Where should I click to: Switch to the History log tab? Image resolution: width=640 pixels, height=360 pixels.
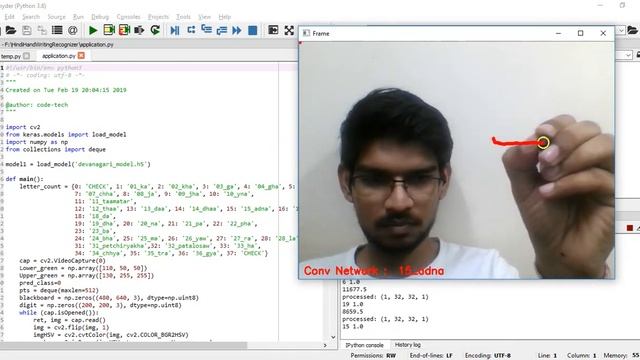(408, 345)
